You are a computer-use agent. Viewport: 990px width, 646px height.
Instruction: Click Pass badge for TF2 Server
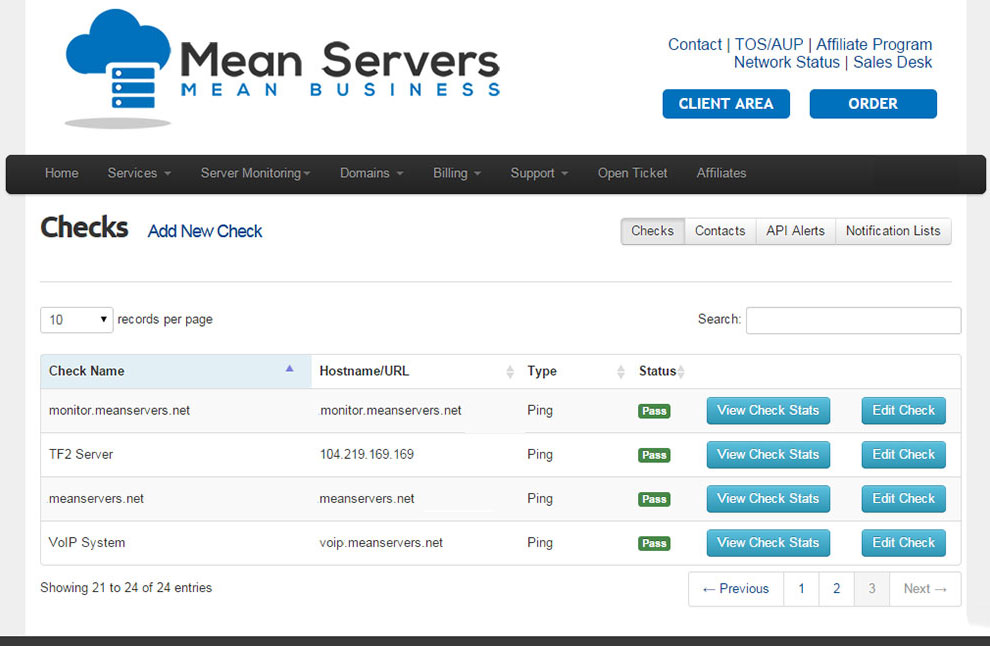(x=654, y=455)
